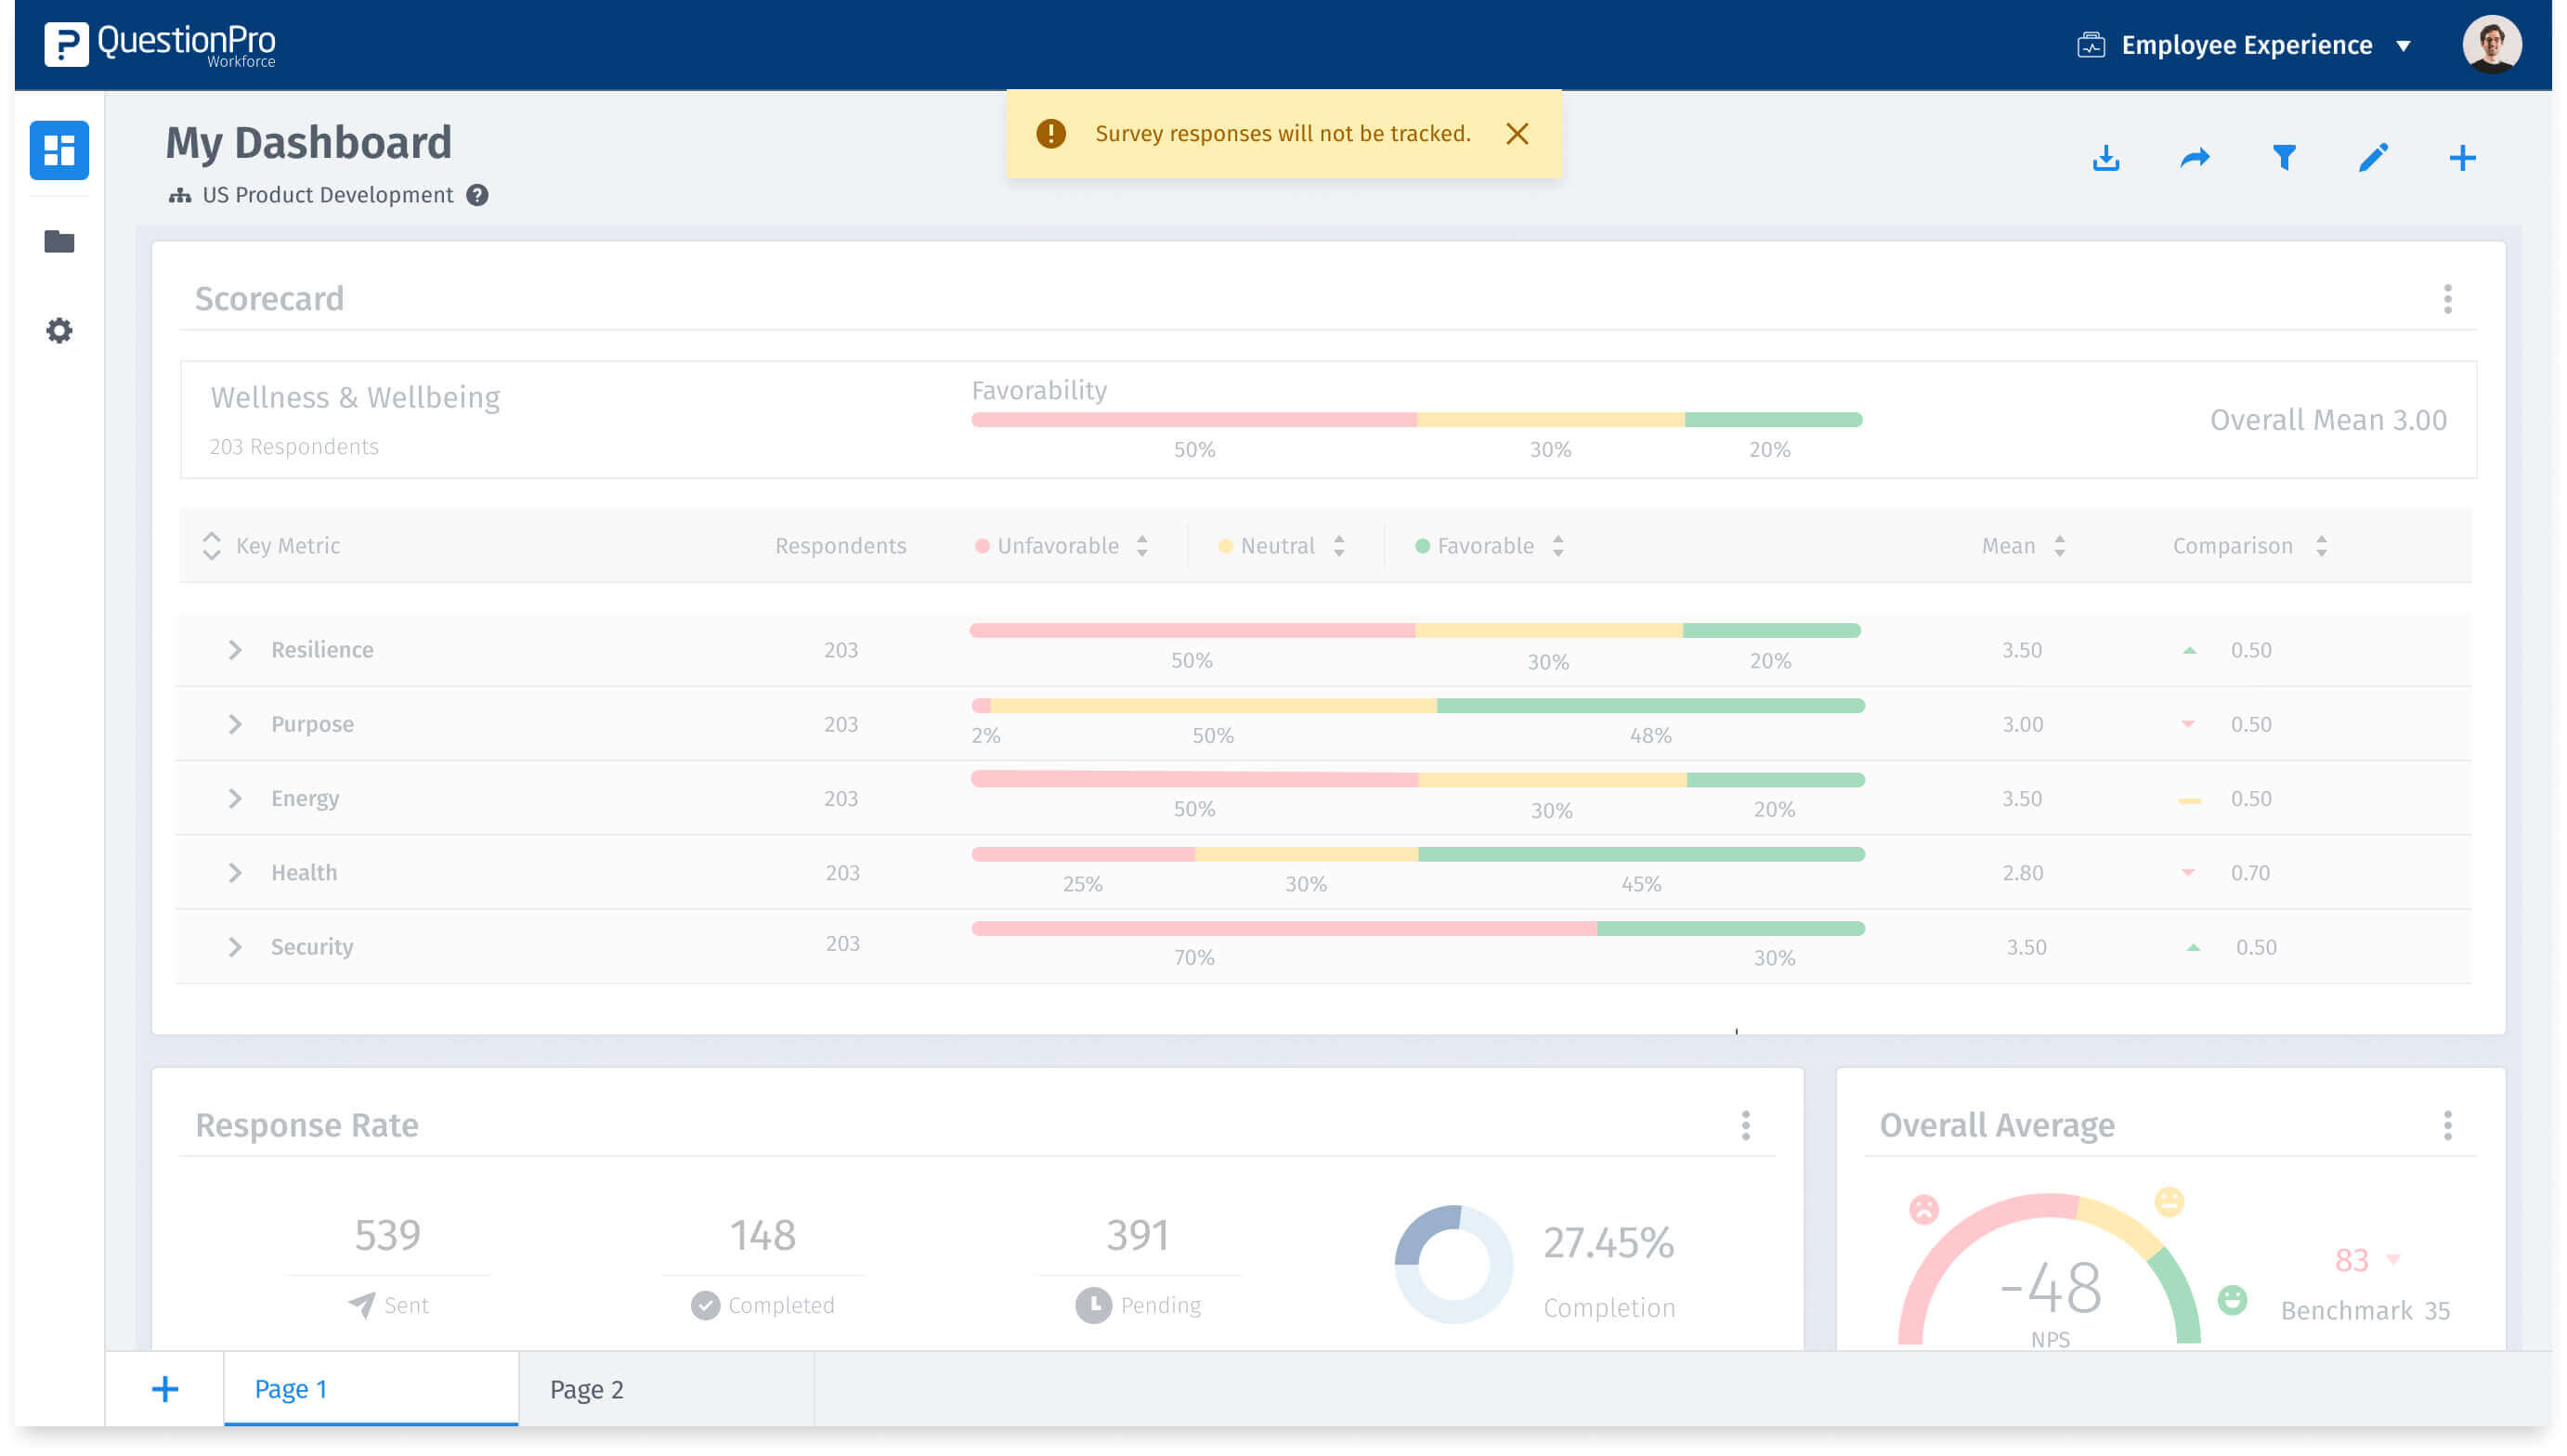Expand the Health metric row
2567x1456 pixels.
[x=235, y=873]
